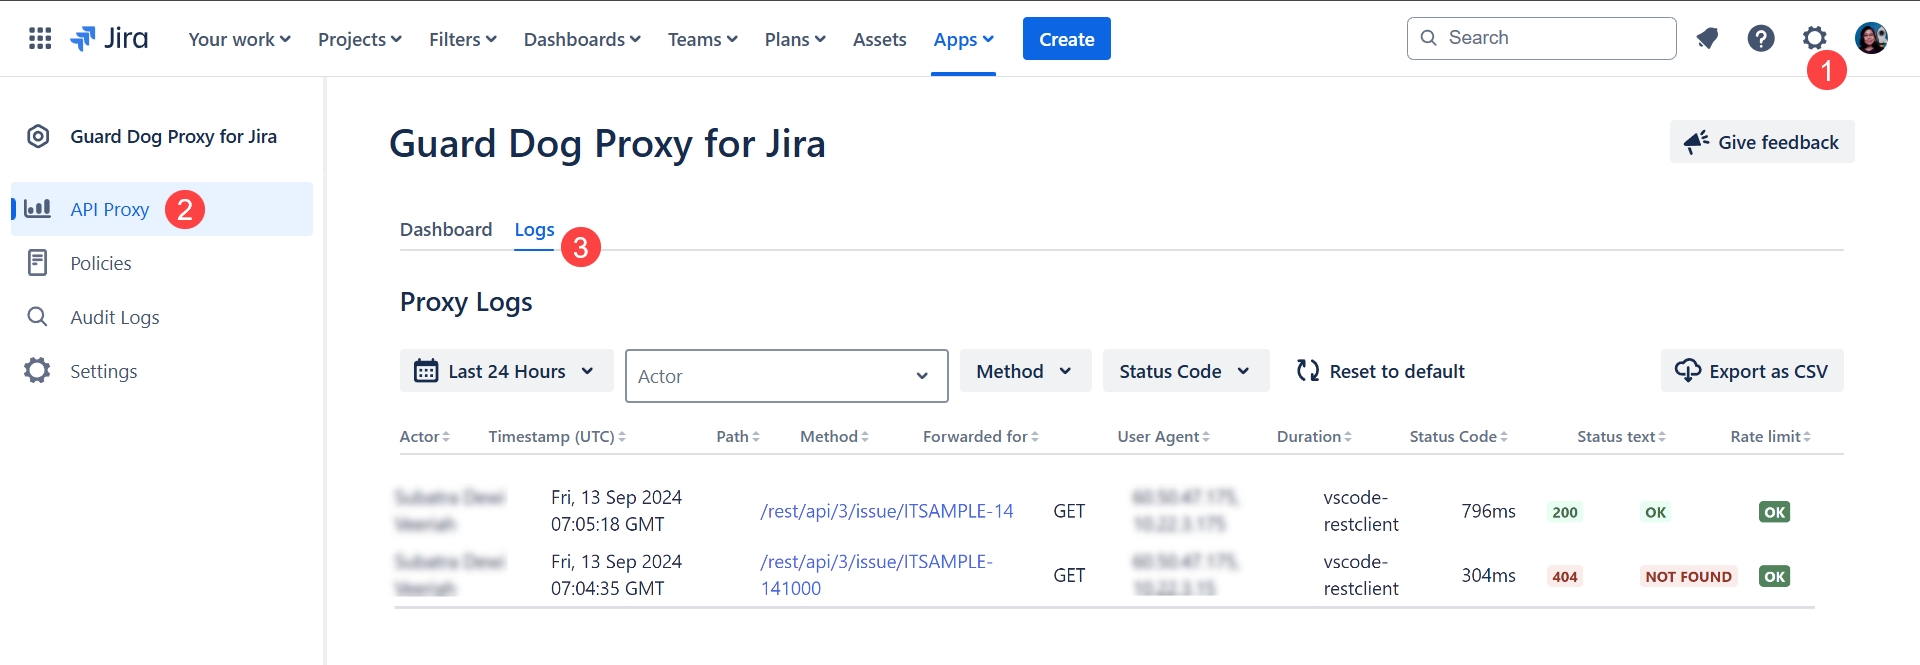Click the search magnifier icon
The height and width of the screenshot is (665, 1920).
pos(1429,38)
